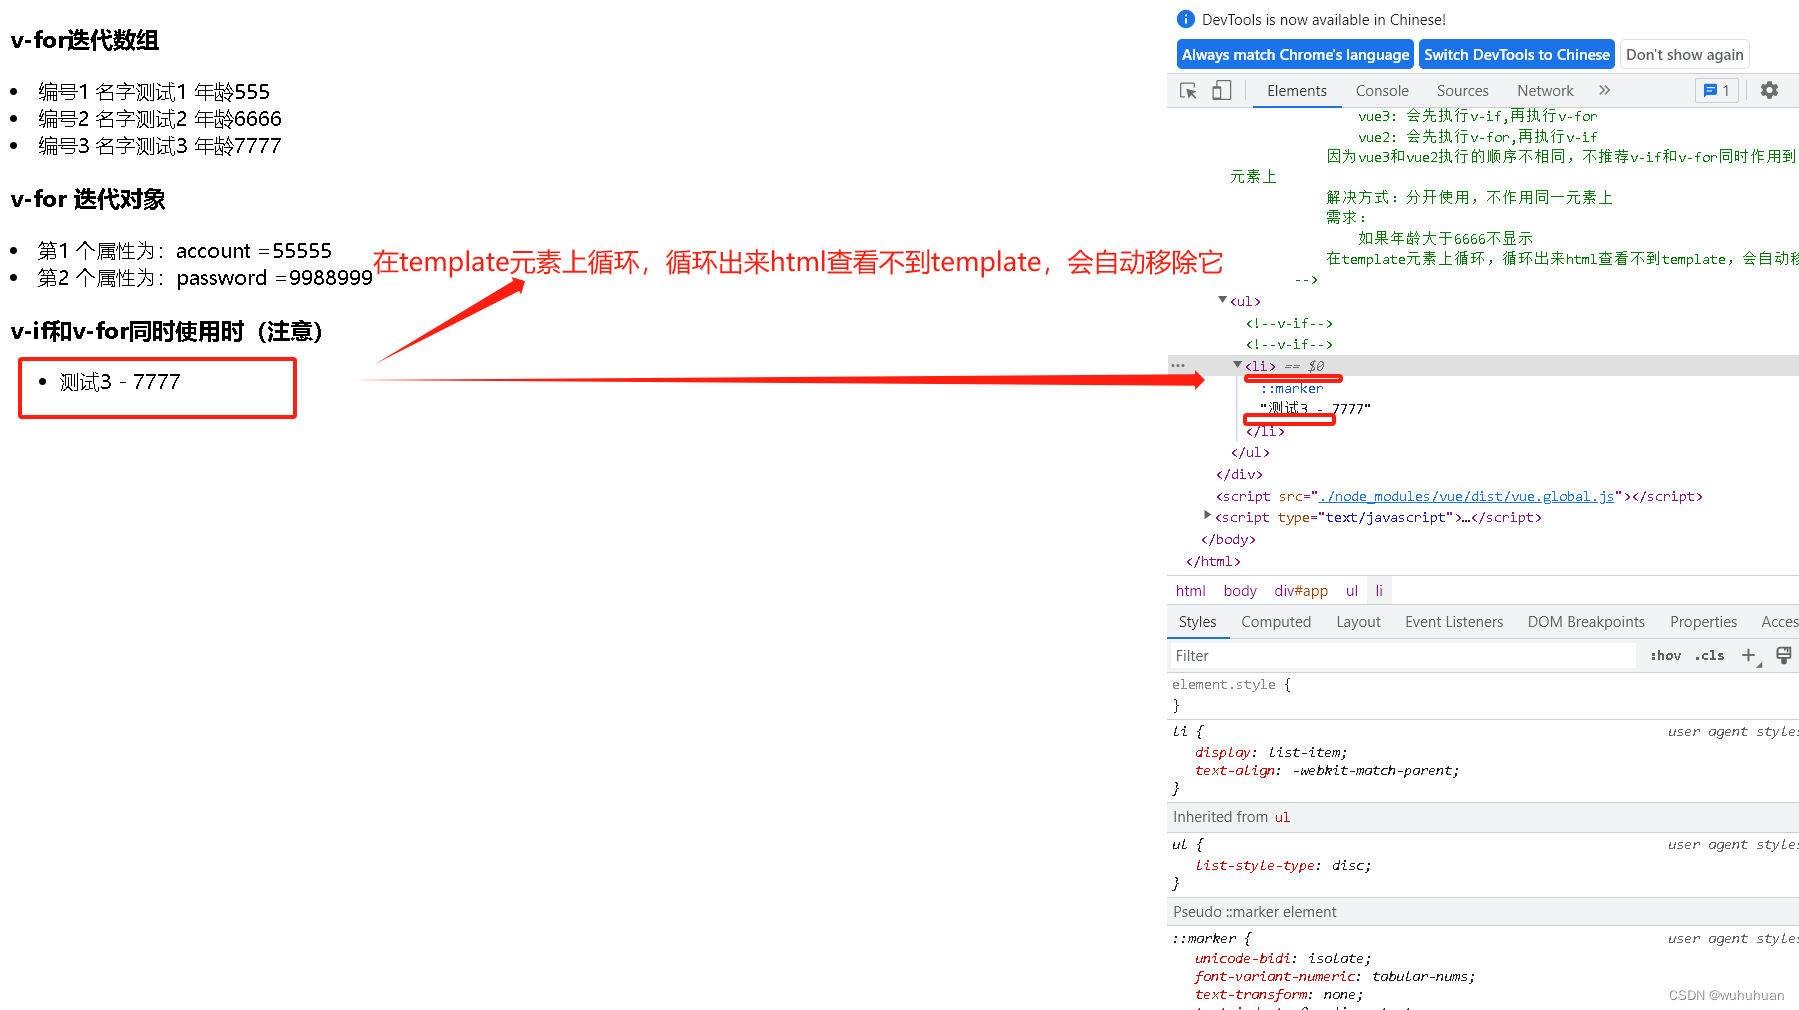
Task: Select the closing </div> tag row
Action: coord(1239,474)
